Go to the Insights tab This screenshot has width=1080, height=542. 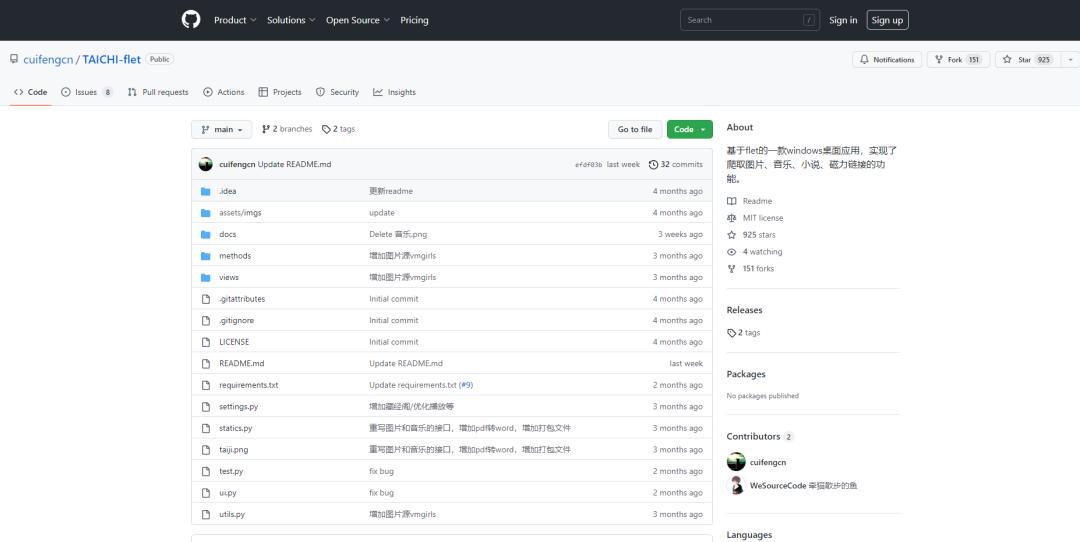click(x=394, y=92)
